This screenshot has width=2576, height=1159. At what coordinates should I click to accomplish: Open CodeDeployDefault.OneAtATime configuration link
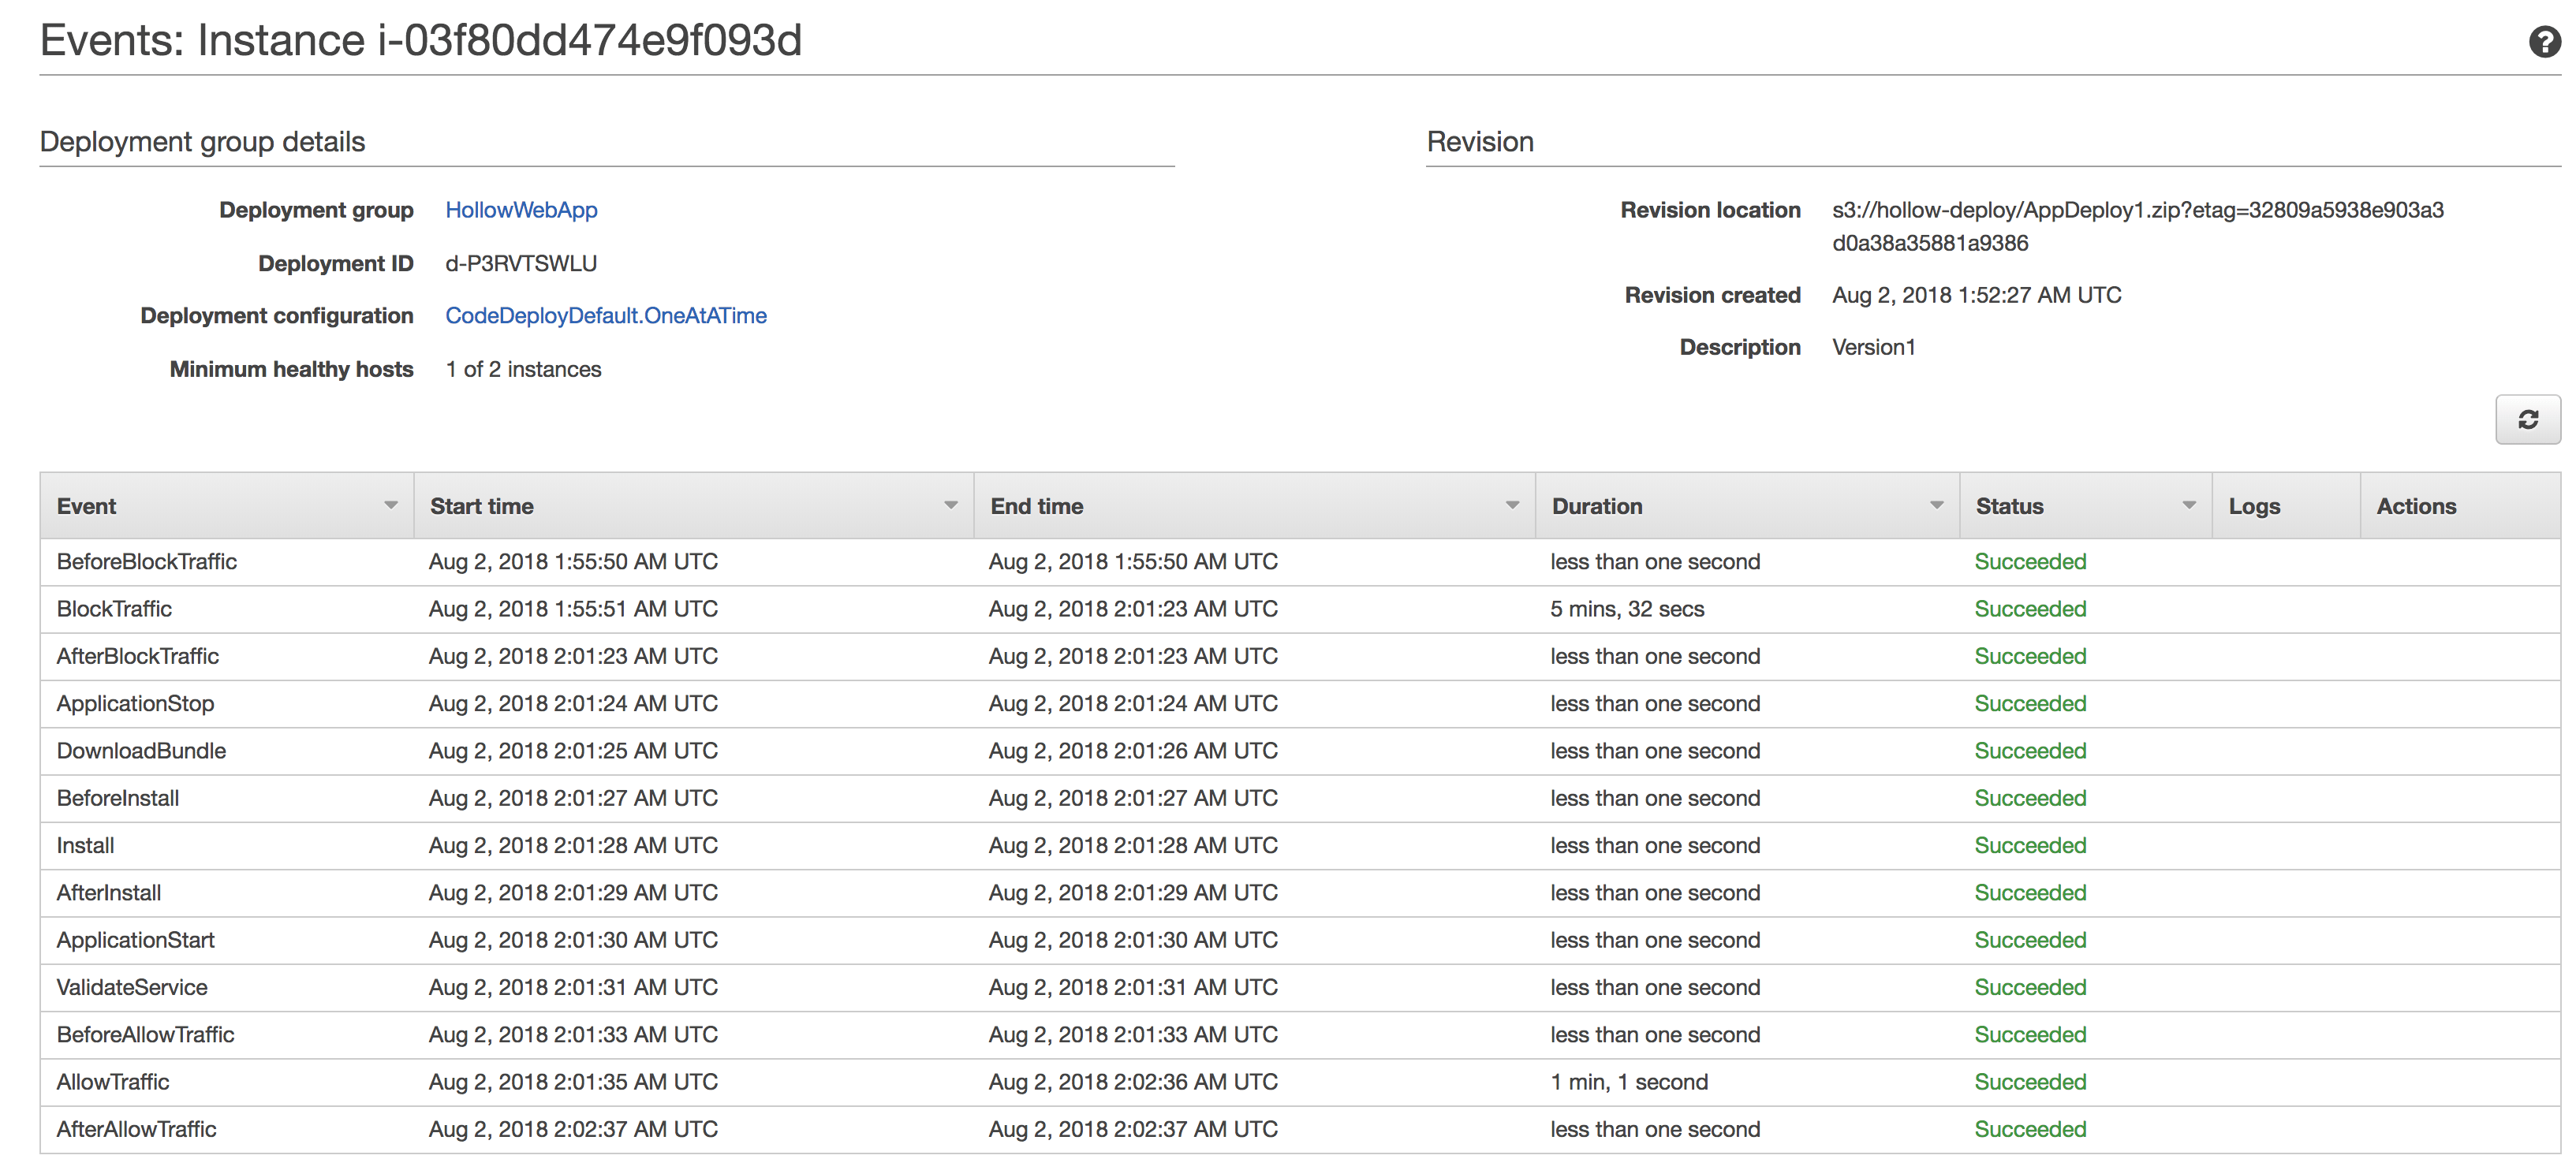pyautogui.click(x=605, y=316)
